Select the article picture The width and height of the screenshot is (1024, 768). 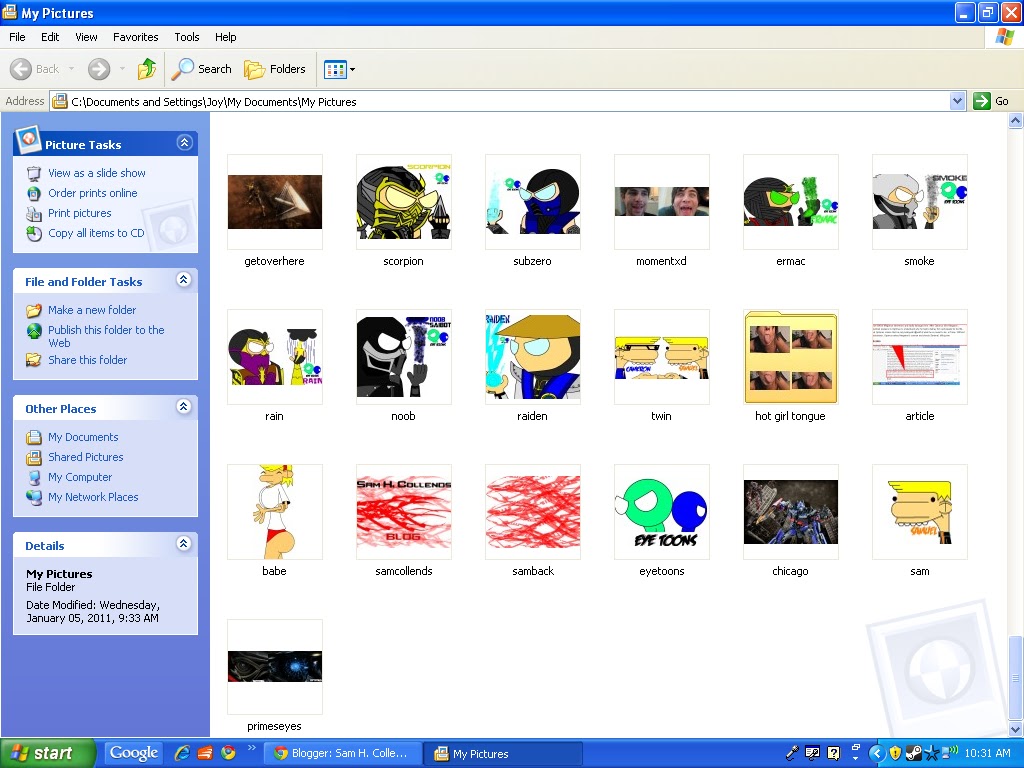pyautogui.click(x=920, y=357)
